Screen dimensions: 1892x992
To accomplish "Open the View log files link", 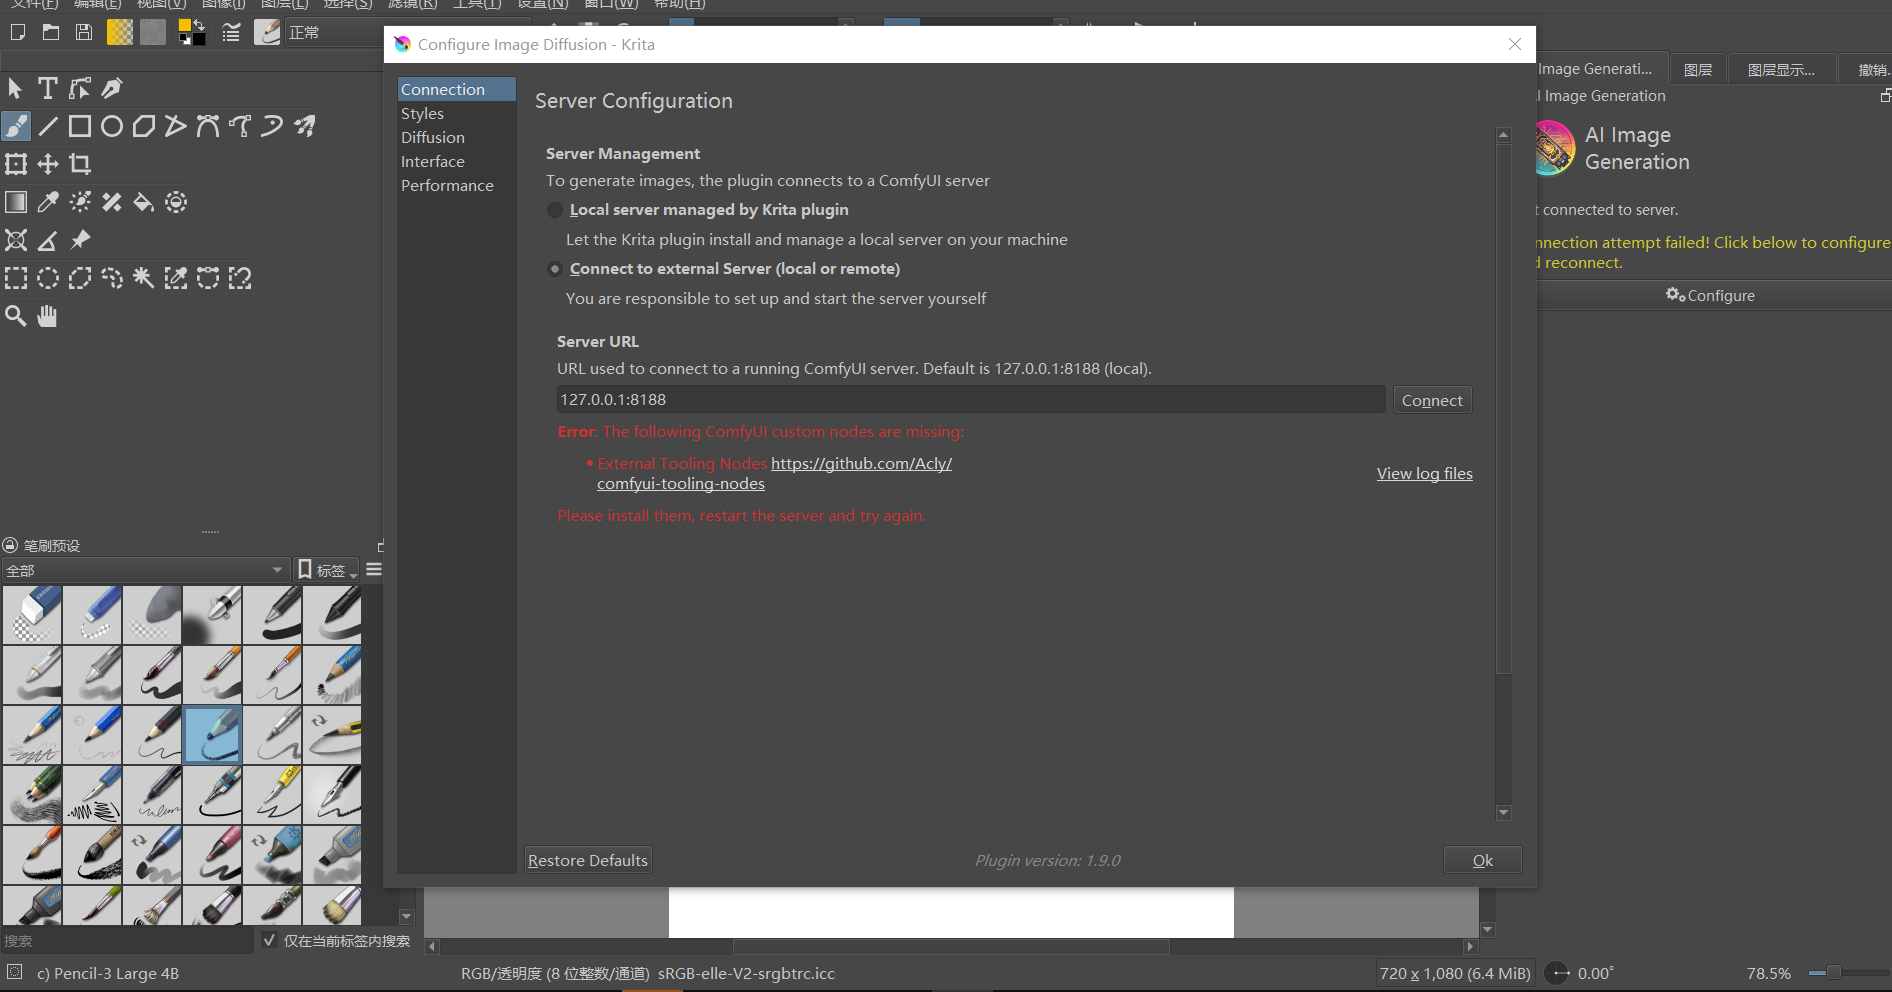I will [1424, 474].
